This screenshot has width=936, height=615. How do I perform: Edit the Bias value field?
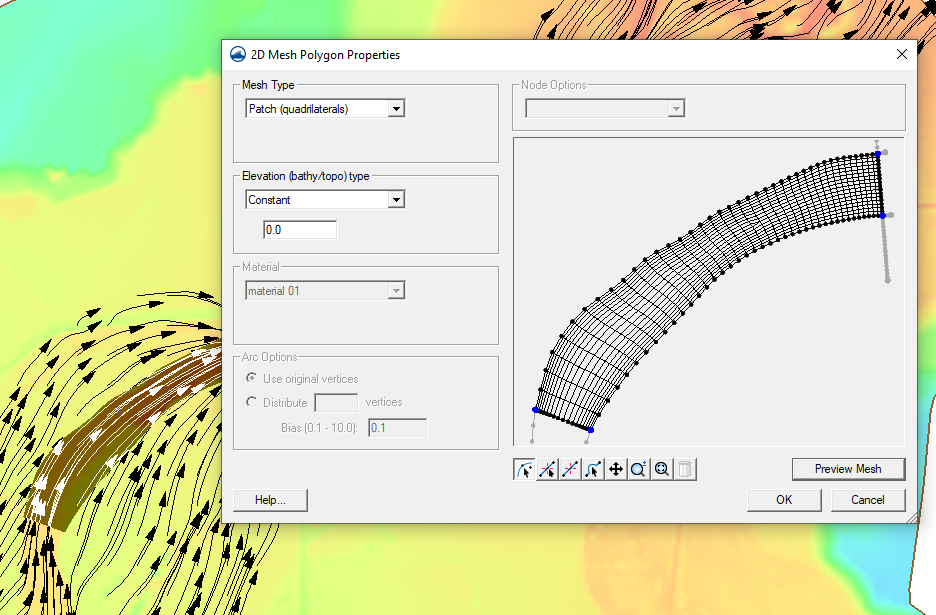397,426
